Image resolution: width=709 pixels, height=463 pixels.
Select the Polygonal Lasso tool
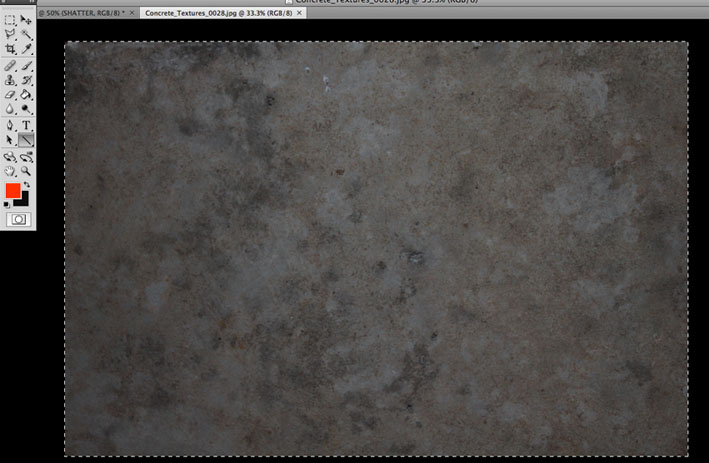point(10,34)
